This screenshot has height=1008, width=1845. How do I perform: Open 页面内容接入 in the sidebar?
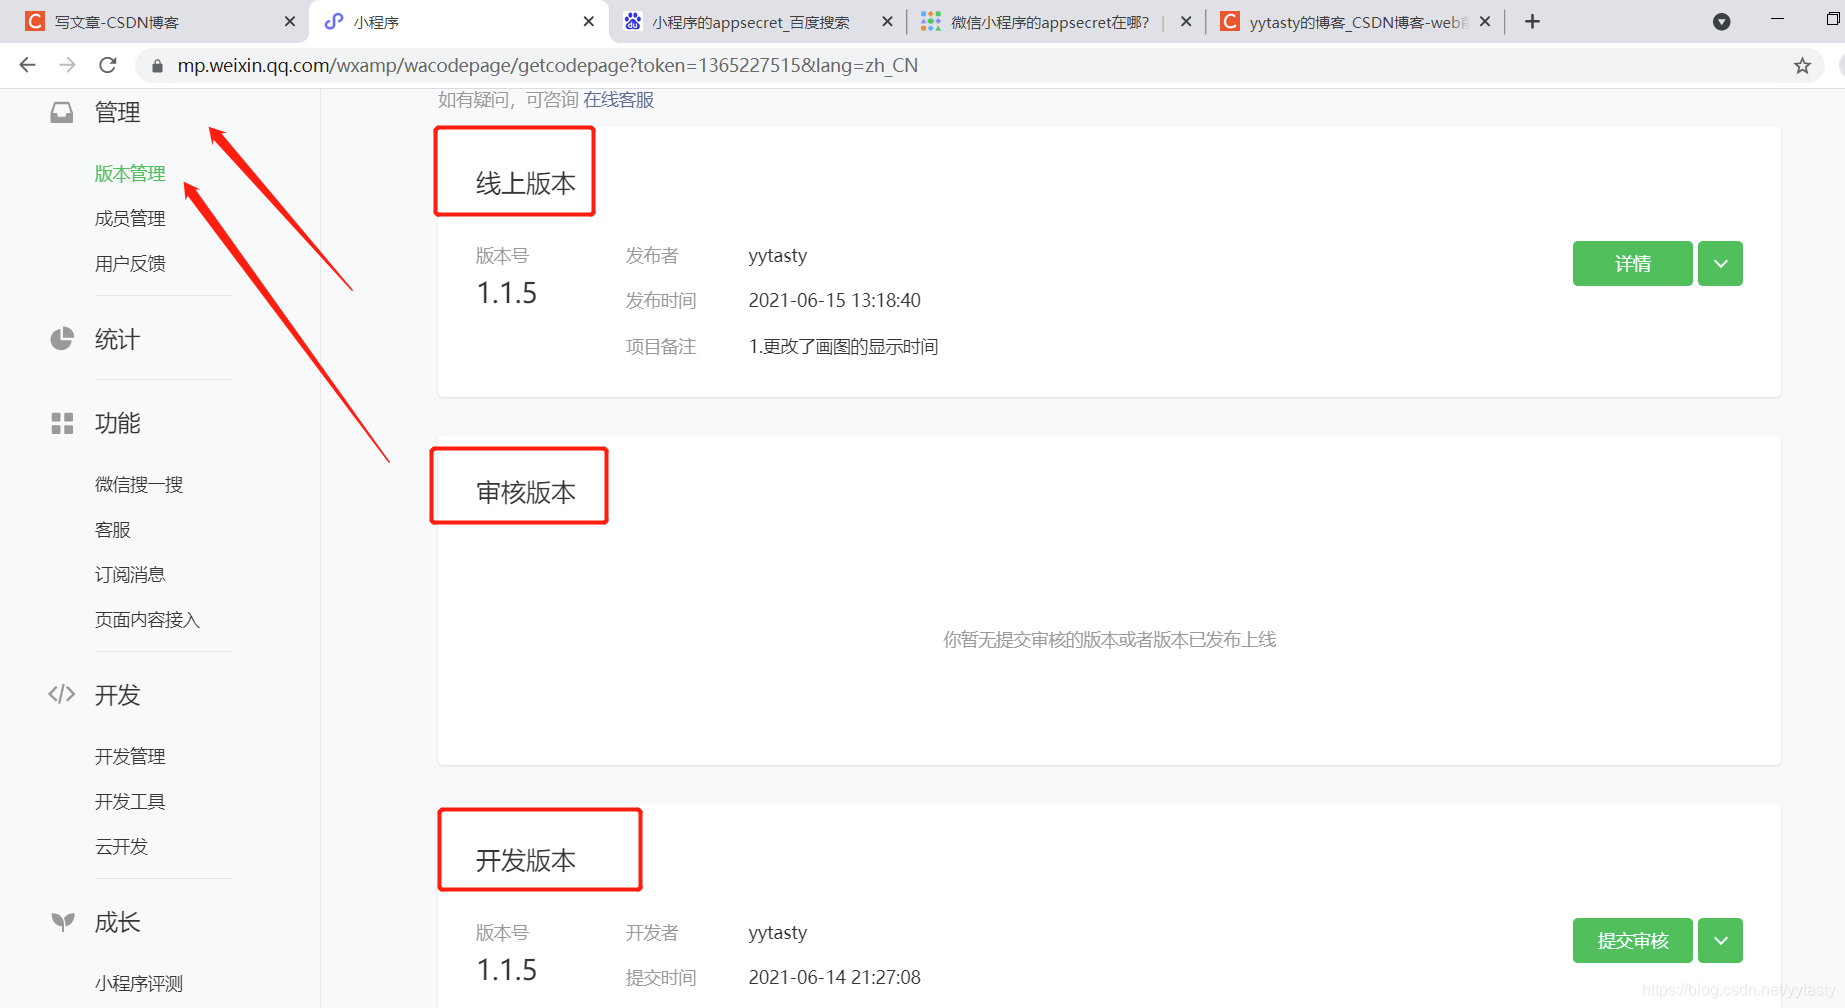click(x=147, y=619)
